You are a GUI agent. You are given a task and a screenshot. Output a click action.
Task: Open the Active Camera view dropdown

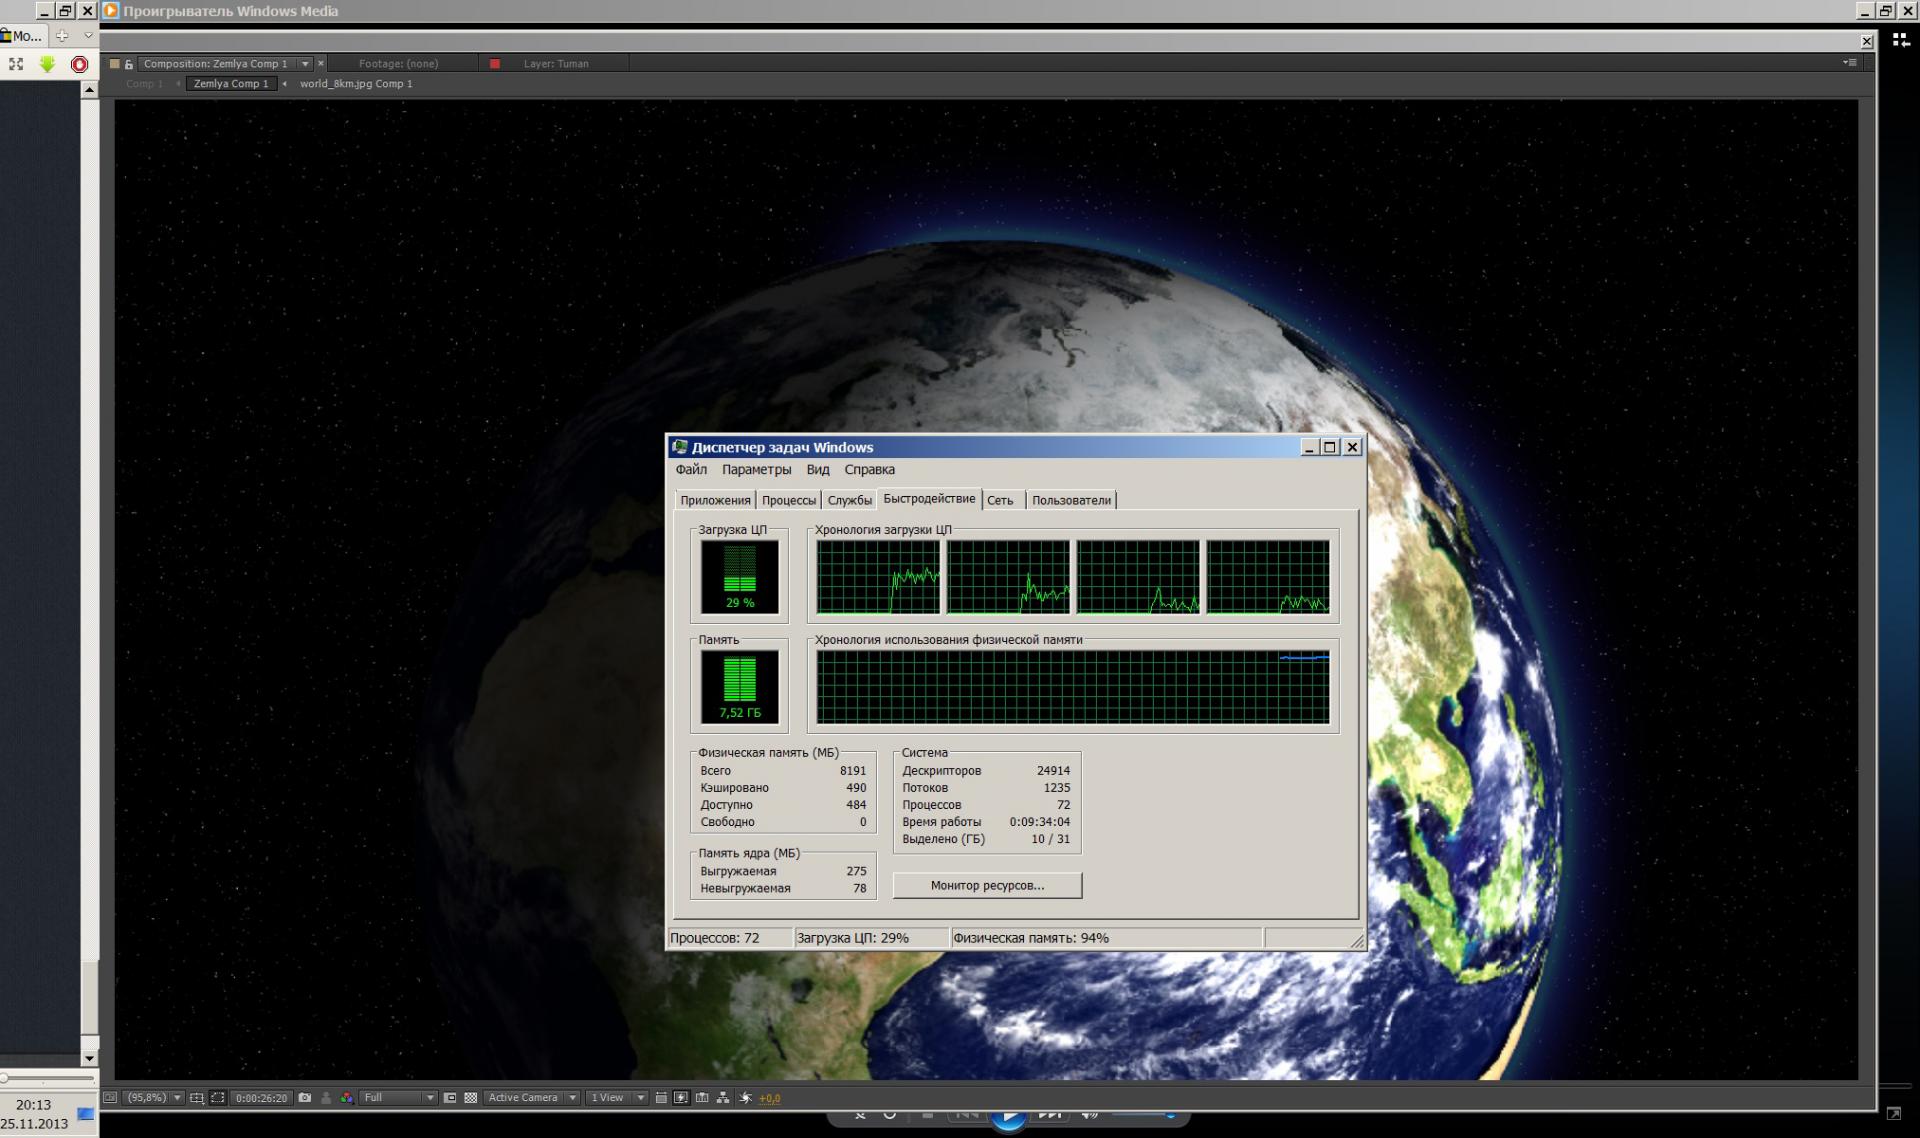(x=532, y=1097)
